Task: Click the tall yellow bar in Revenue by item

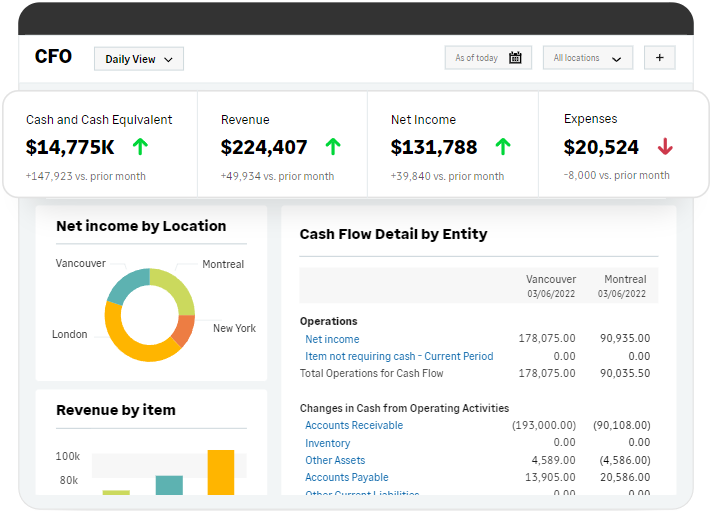Action: pyautogui.click(x=221, y=472)
